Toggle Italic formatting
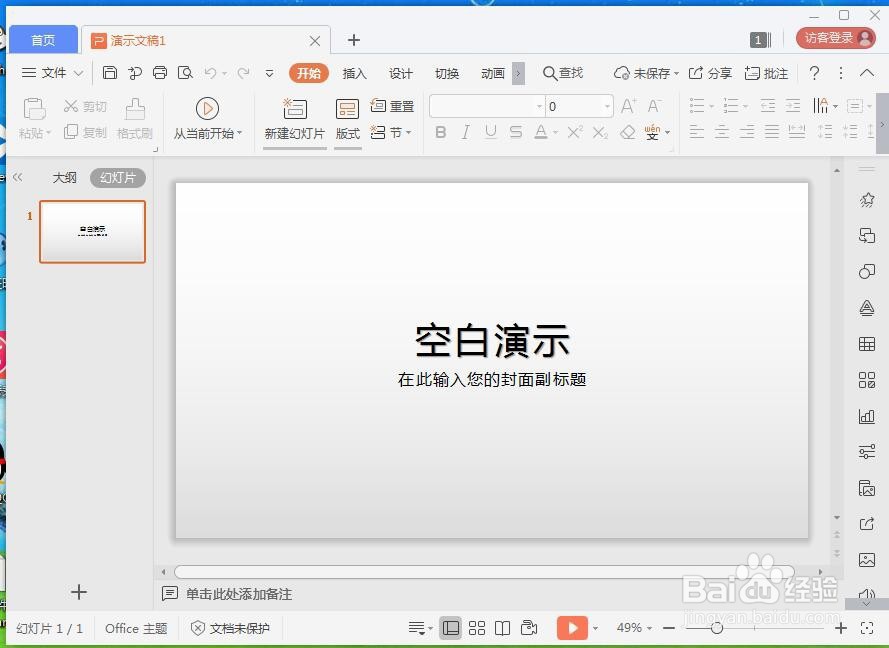The image size is (889, 648). 465,133
